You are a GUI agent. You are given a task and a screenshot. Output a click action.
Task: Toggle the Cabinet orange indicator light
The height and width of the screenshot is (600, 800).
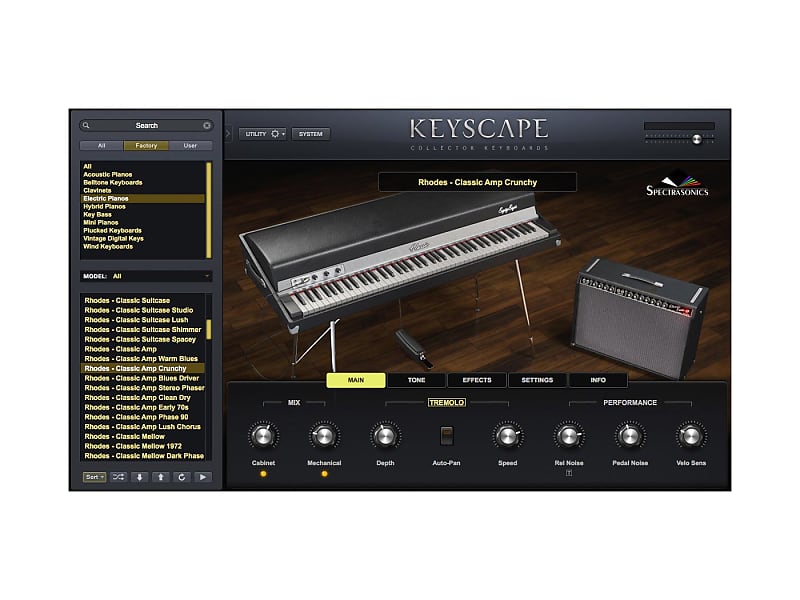pos(263,474)
